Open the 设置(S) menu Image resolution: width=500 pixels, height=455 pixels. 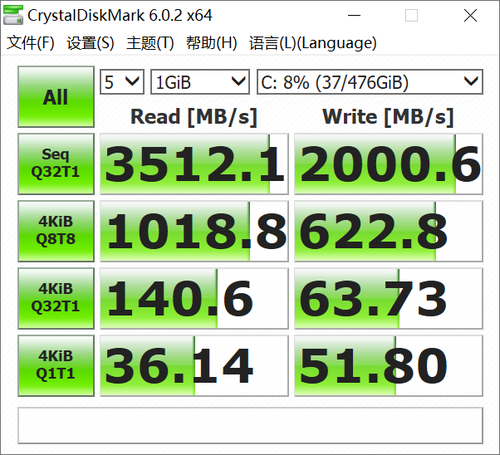click(90, 43)
